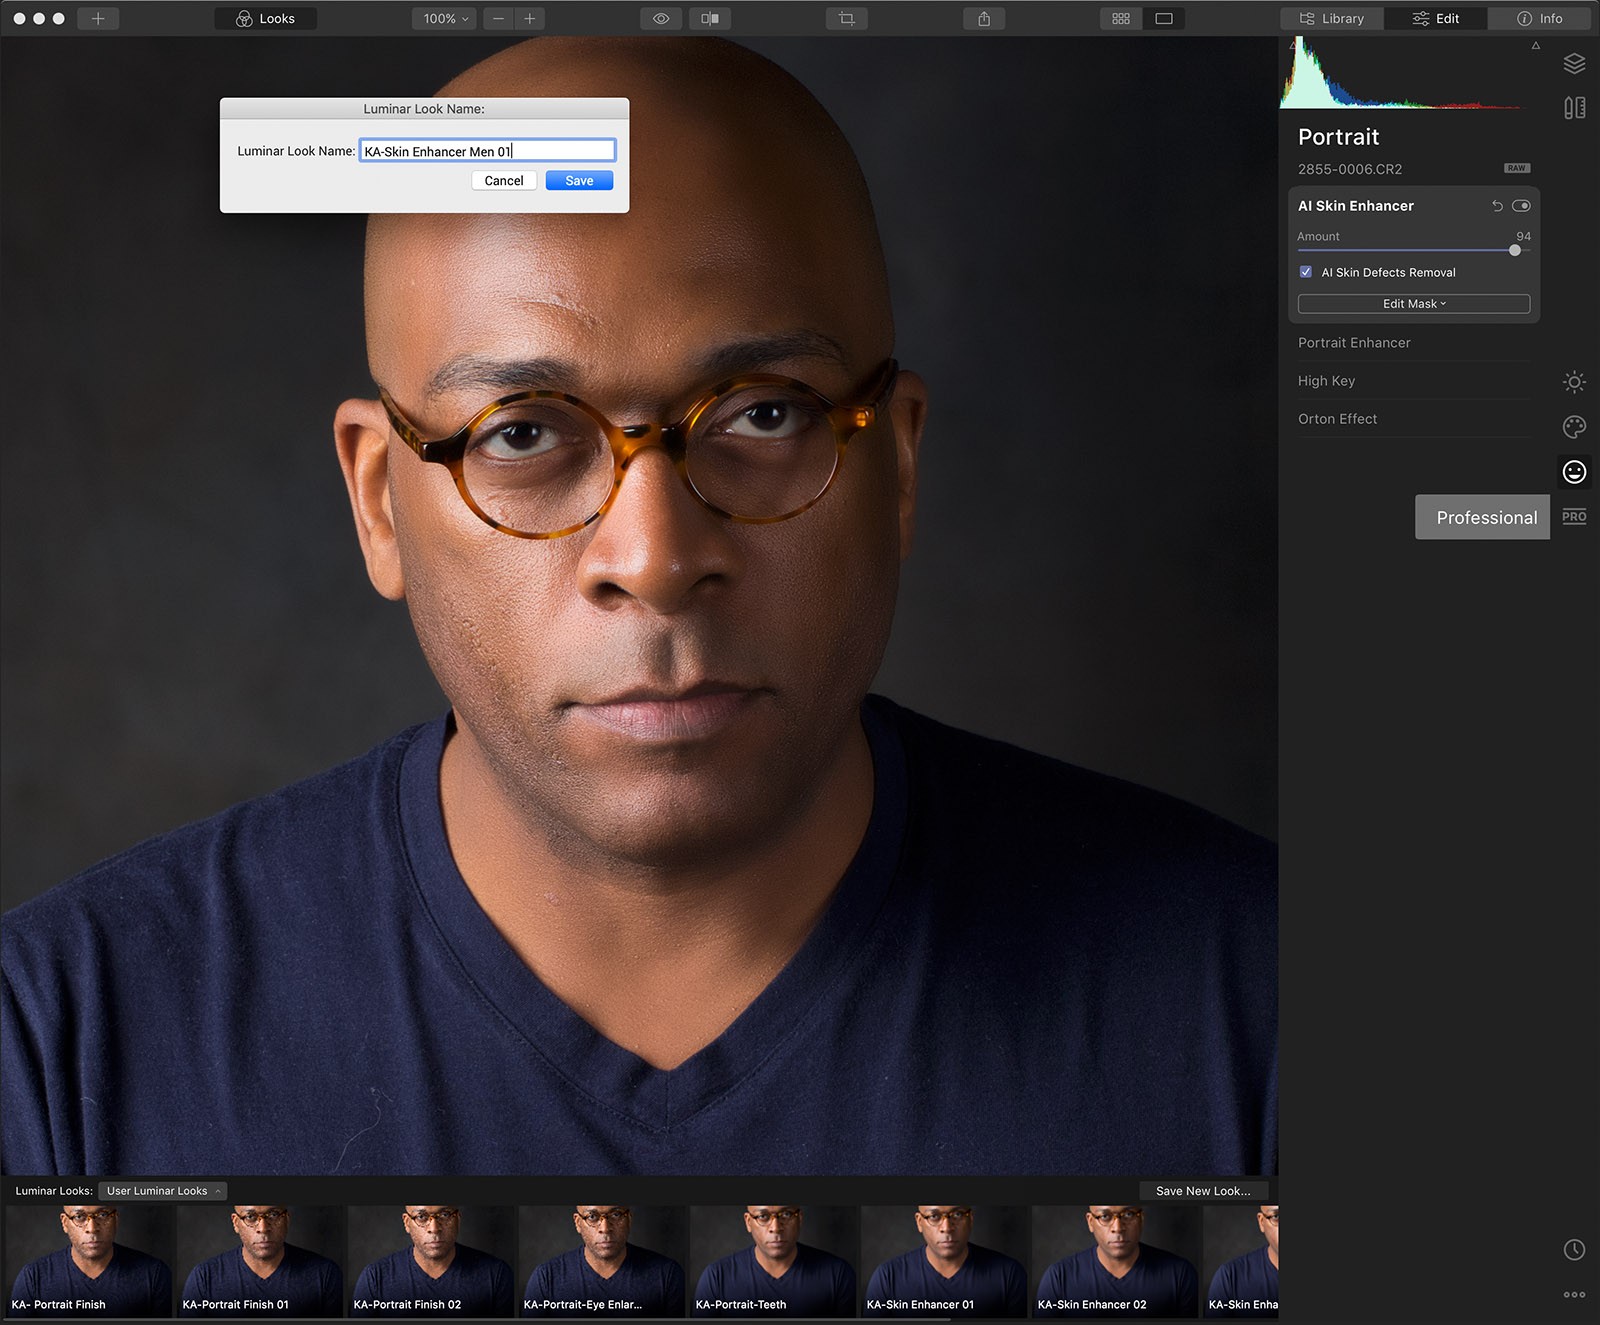Open the Creative palette icon
The height and width of the screenshot is (1325, 1600).
(1574, 427)
